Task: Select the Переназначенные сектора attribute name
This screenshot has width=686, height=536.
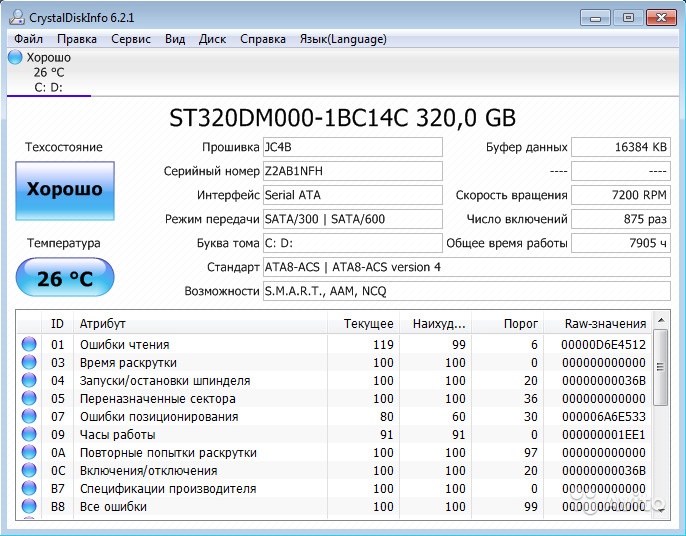Action: 158,399
